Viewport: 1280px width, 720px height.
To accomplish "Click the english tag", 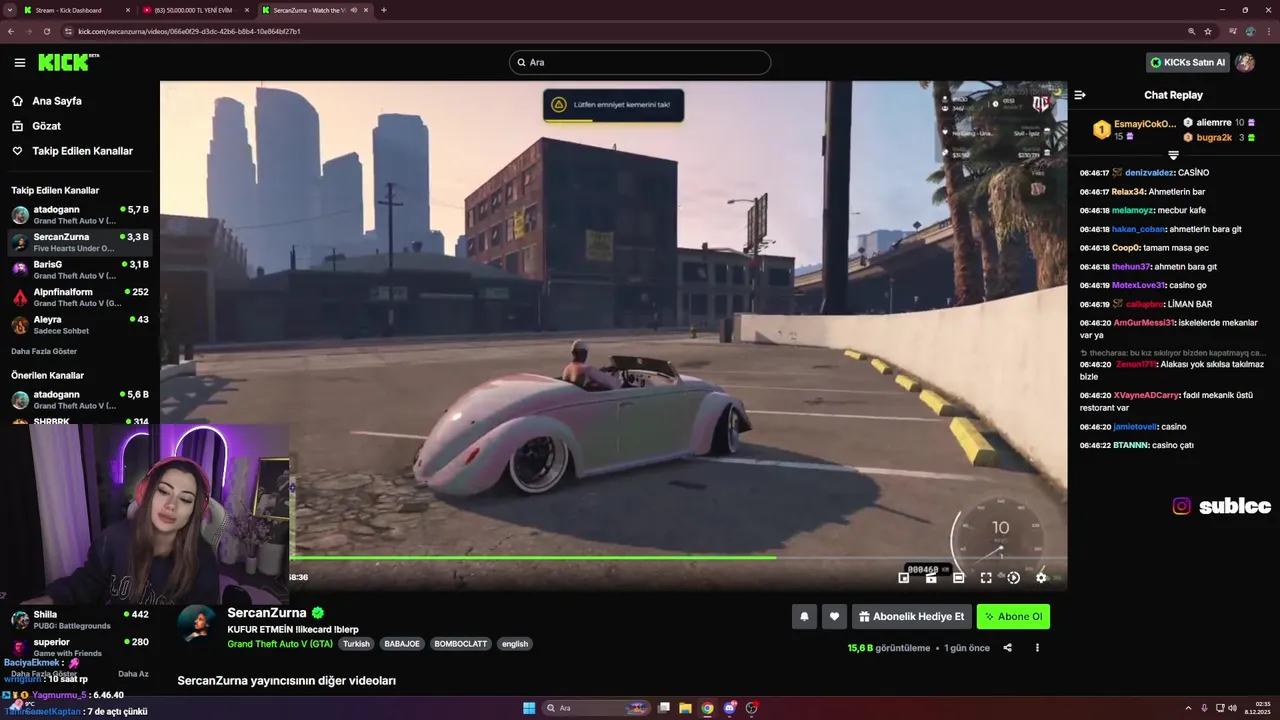I will point(515,644).
